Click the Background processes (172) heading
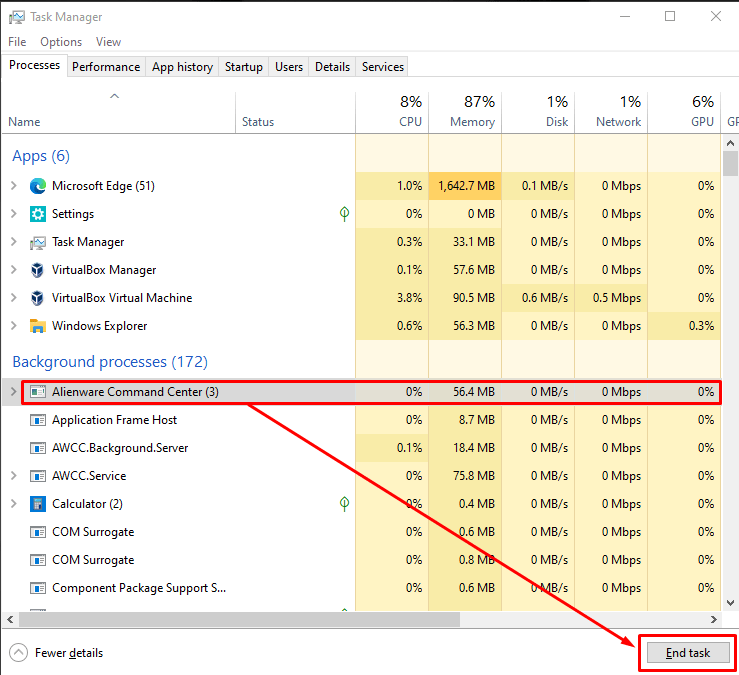Screen dimensions: 739x675 click(110, 362)
